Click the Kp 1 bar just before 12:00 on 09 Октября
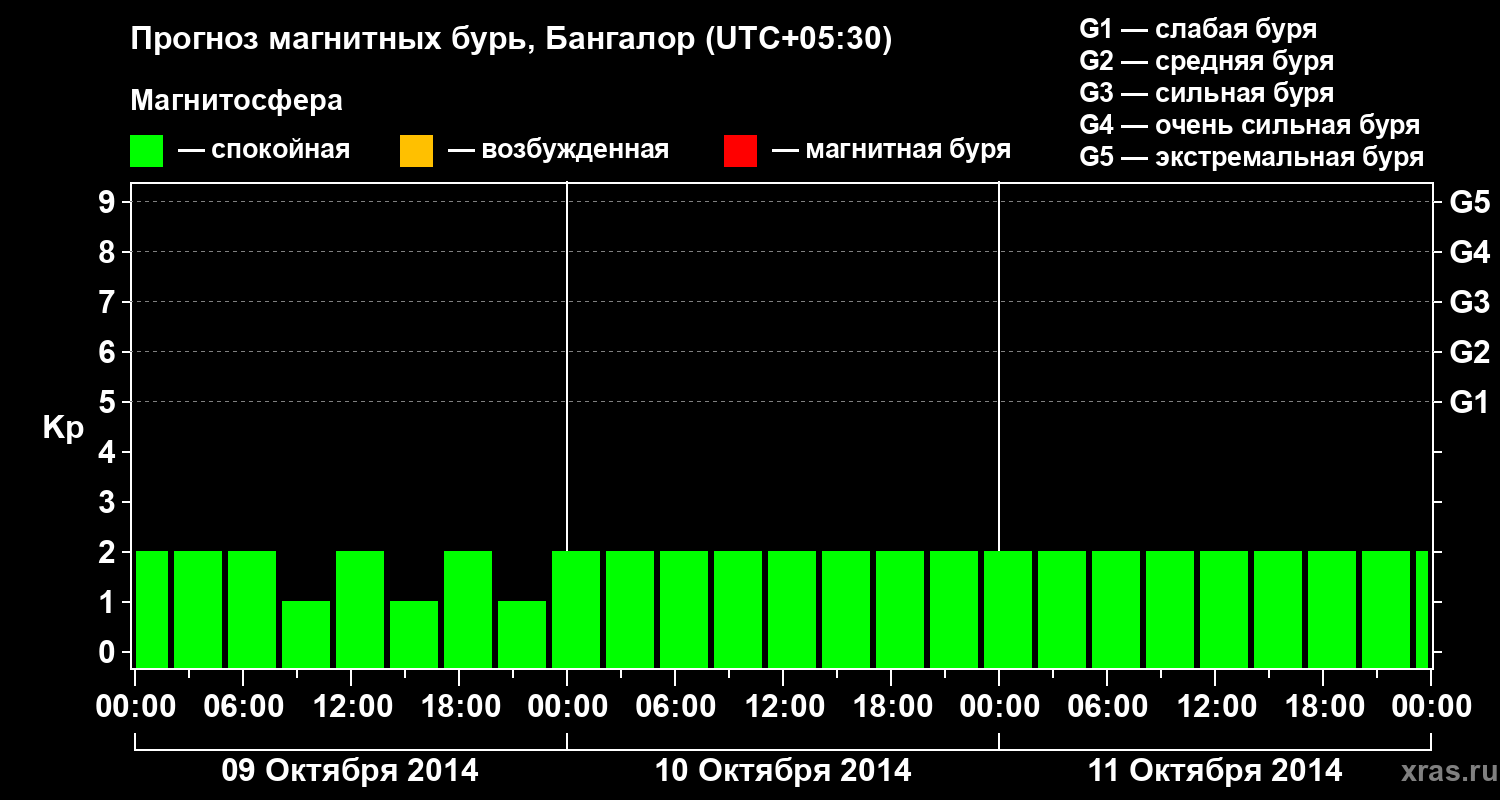1500x800 pixels. [x=306, y=634]
